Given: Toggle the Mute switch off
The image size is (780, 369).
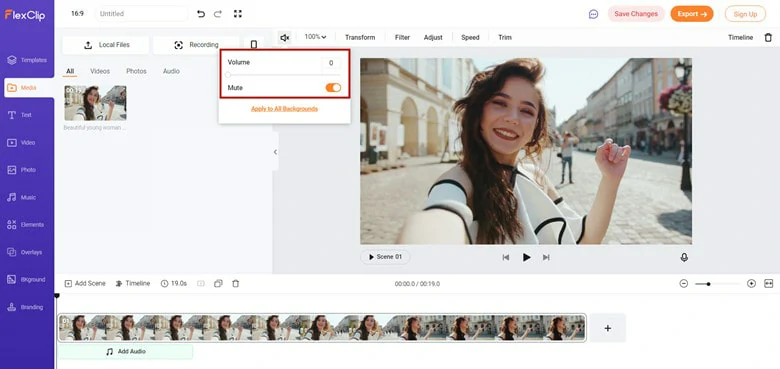Looking at the screenshot, I should tap(333, 88).
